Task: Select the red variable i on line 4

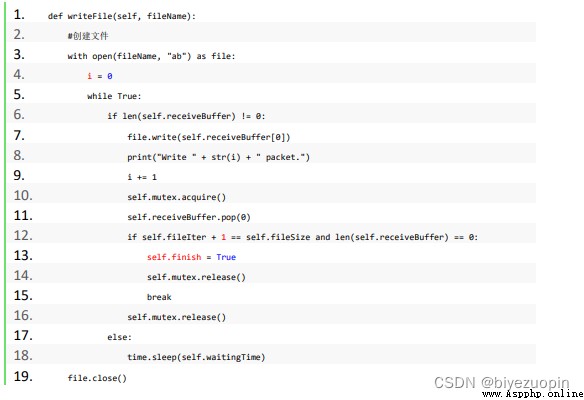Action: pyautogui.click(x=89, y=76)
